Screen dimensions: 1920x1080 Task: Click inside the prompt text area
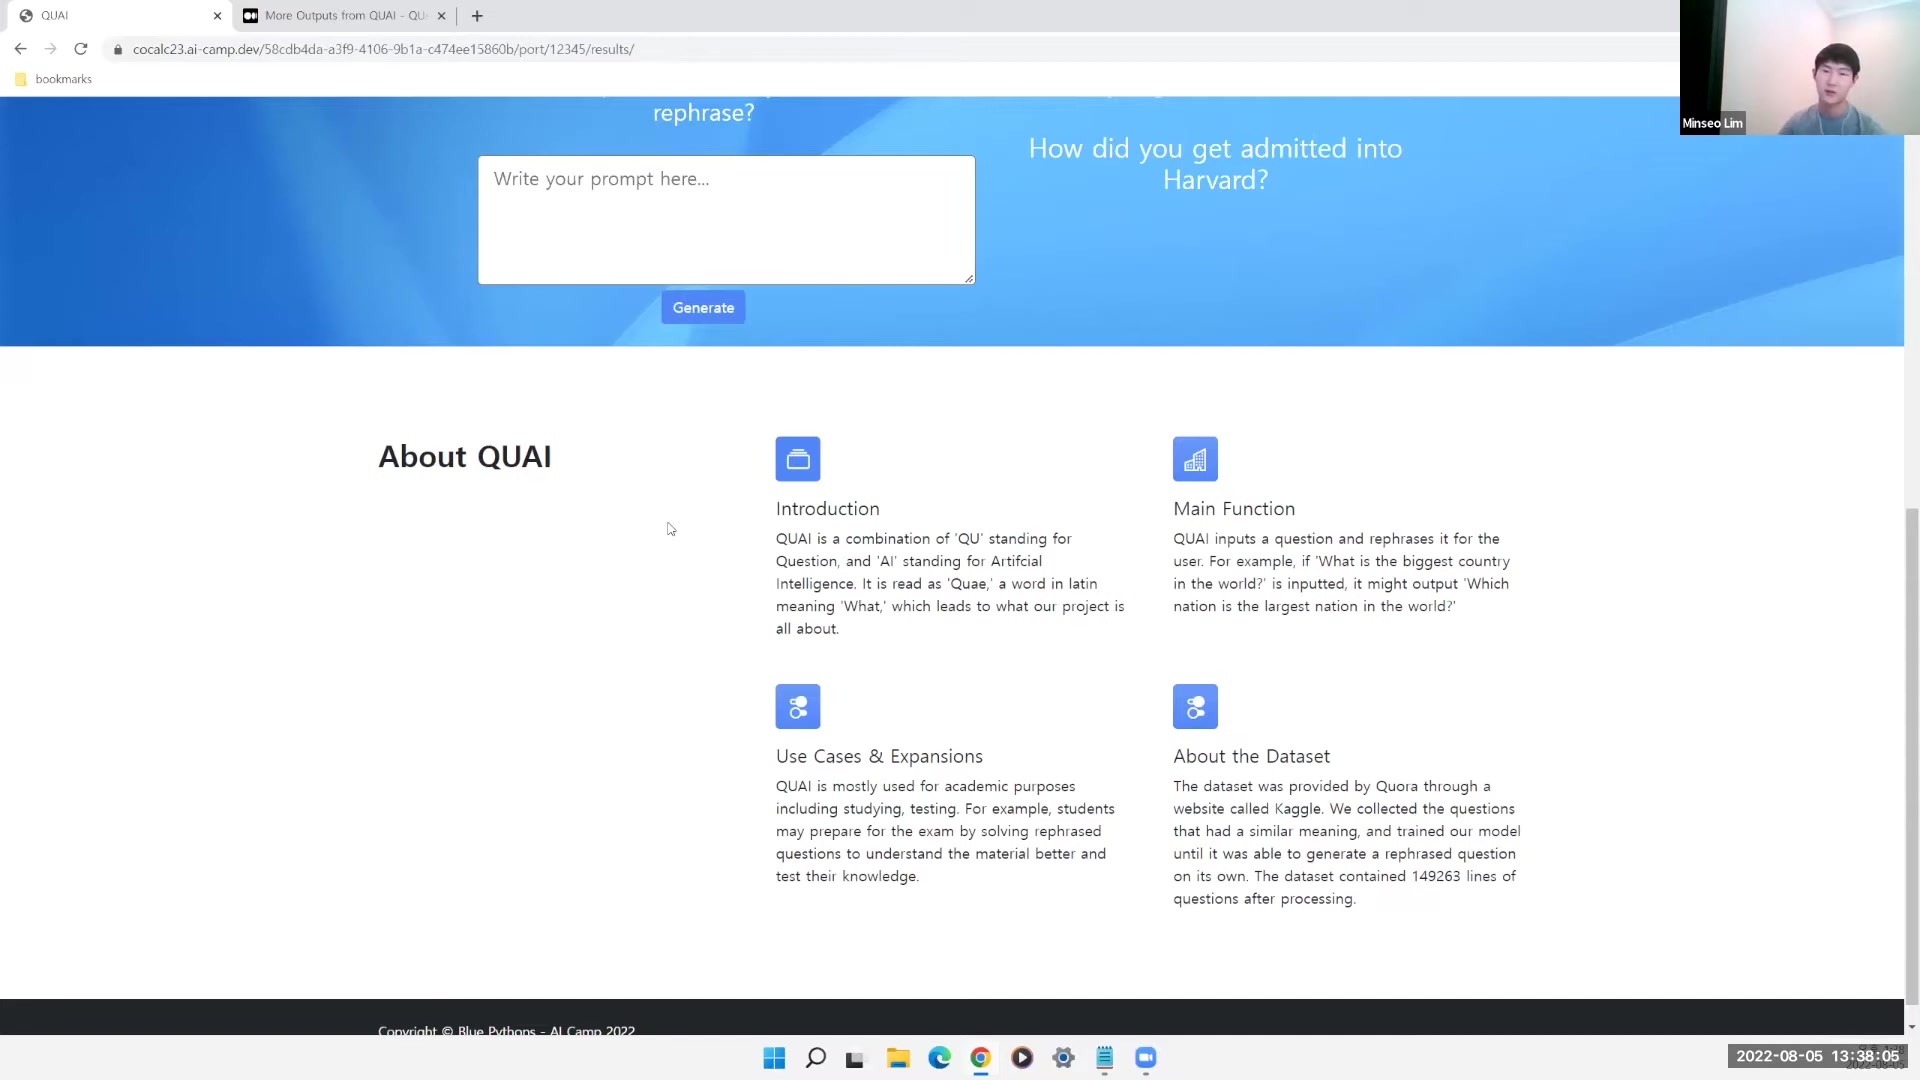(726, 220)
